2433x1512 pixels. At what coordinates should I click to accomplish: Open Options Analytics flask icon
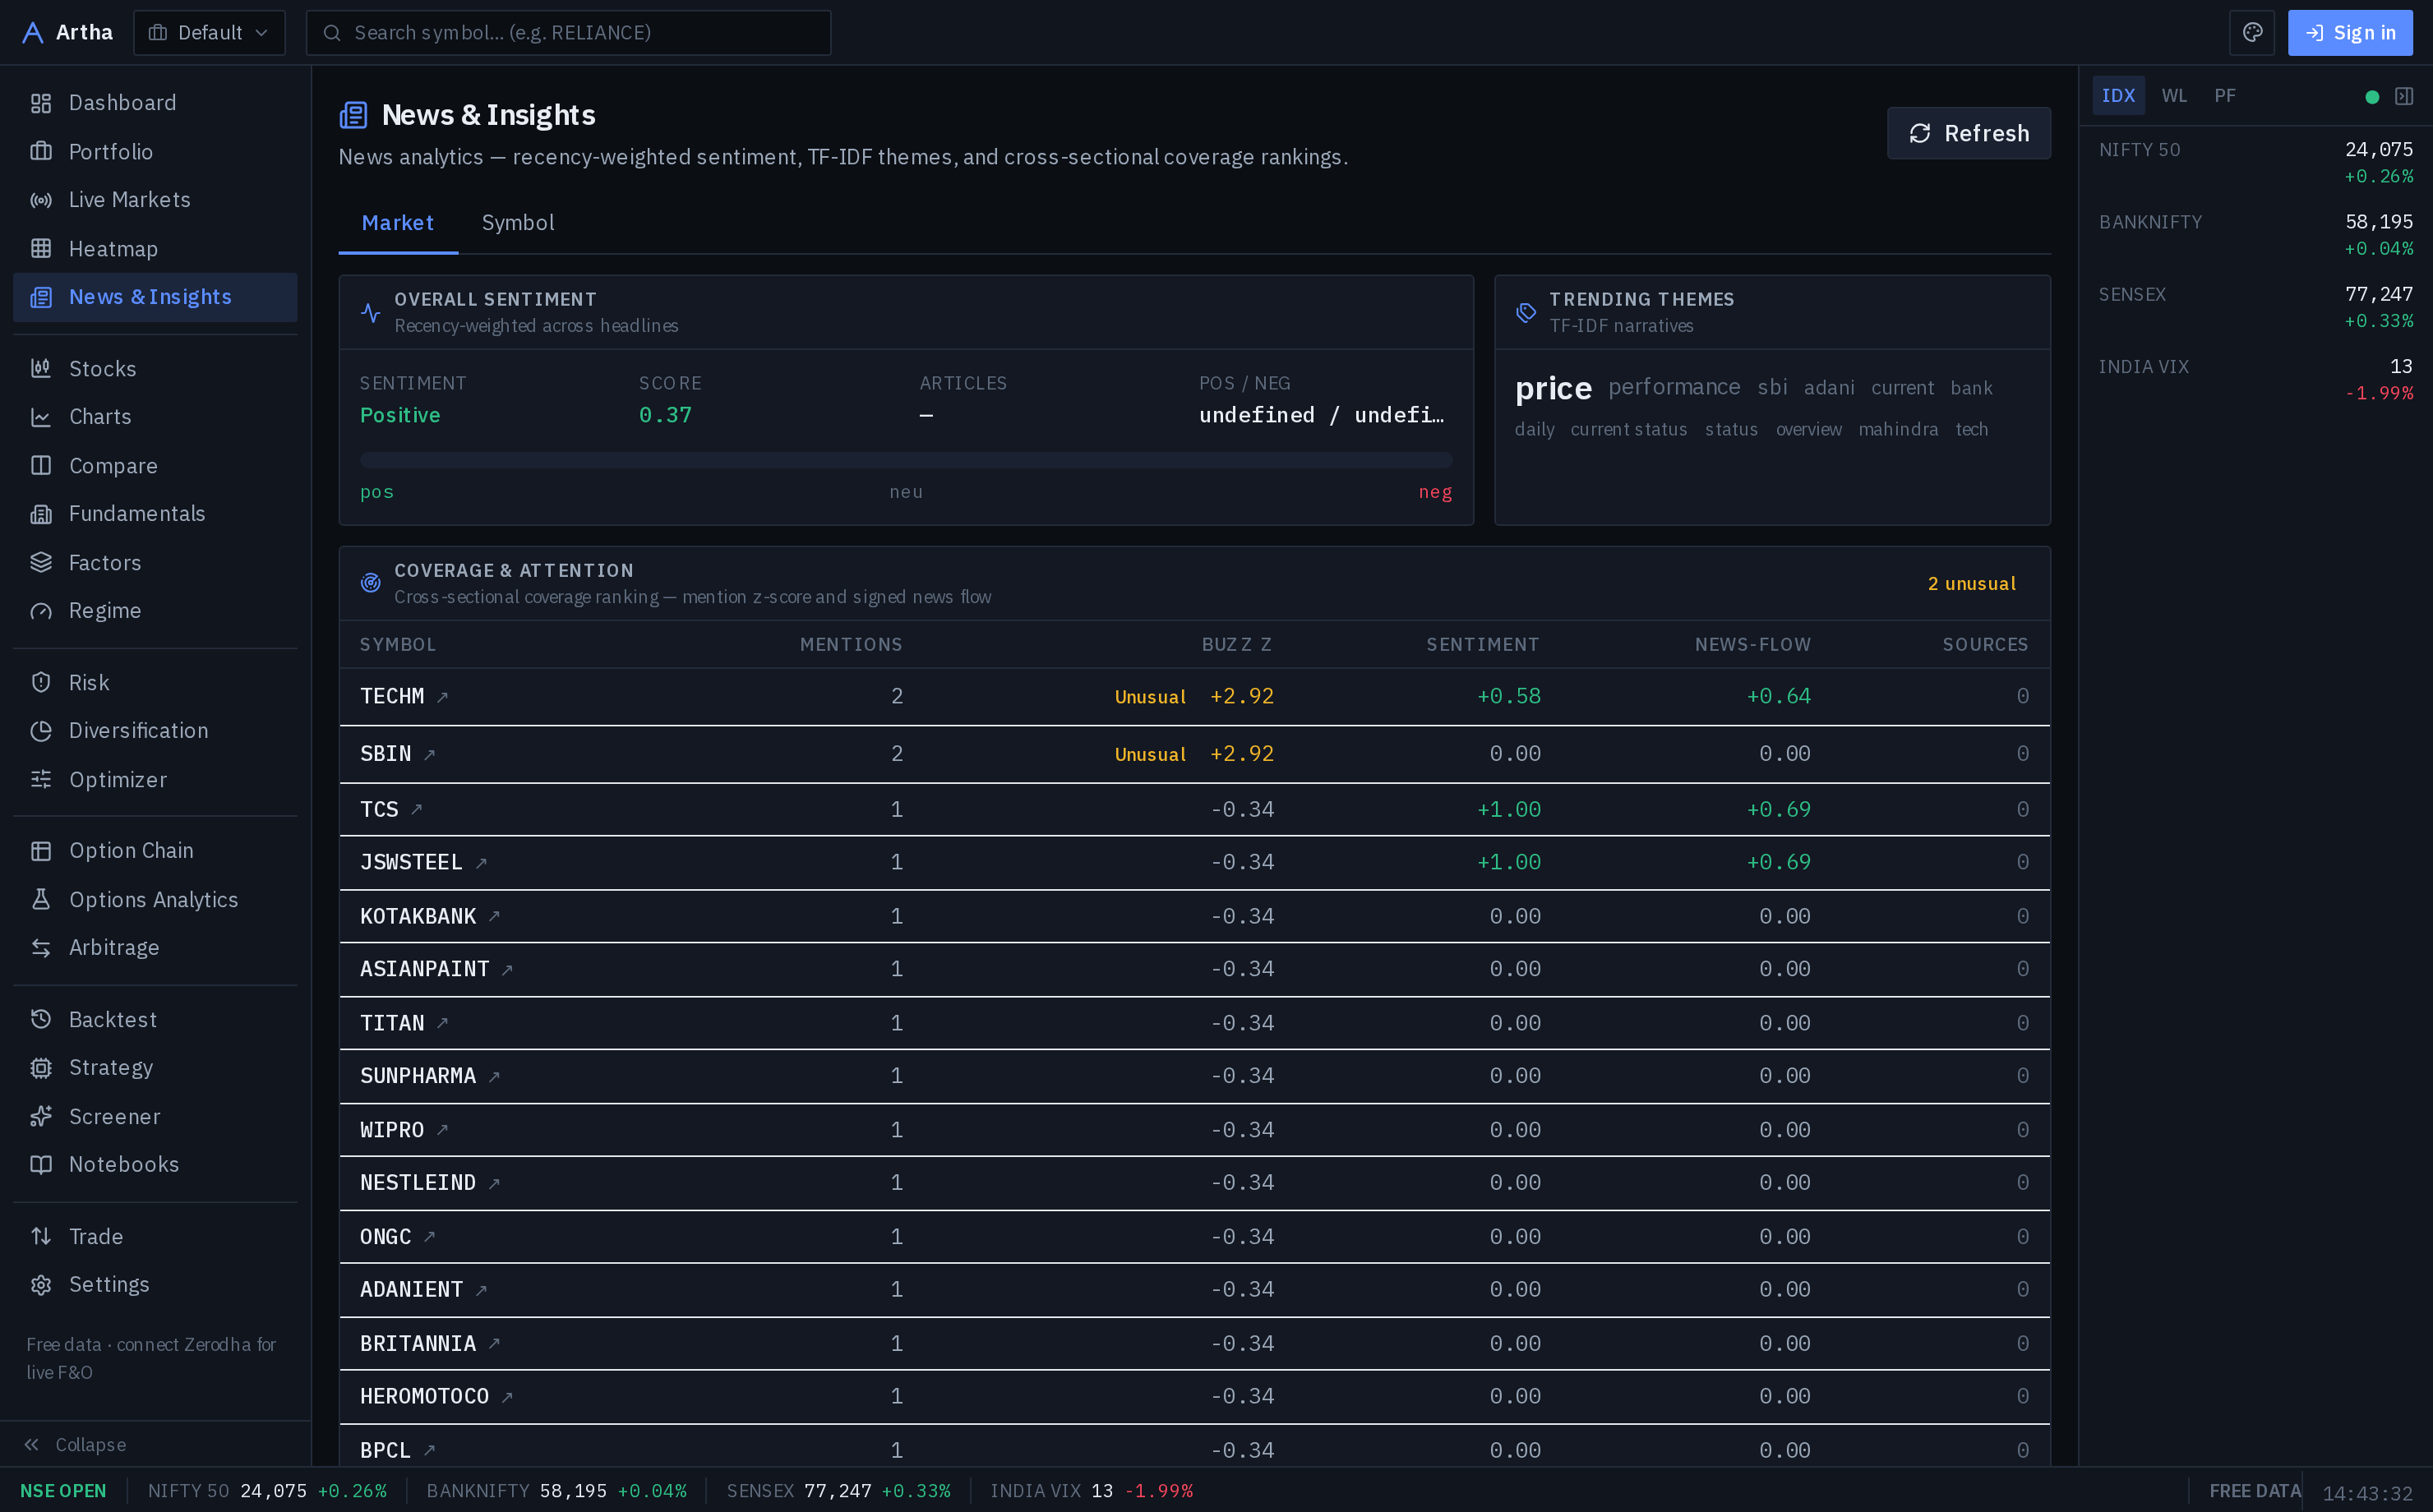tap(41, 899)
